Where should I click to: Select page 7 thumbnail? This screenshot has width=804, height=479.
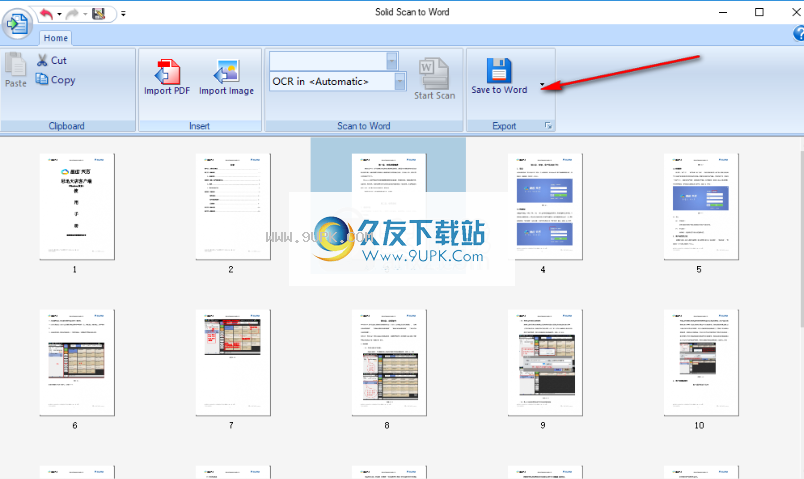[233, 363]
